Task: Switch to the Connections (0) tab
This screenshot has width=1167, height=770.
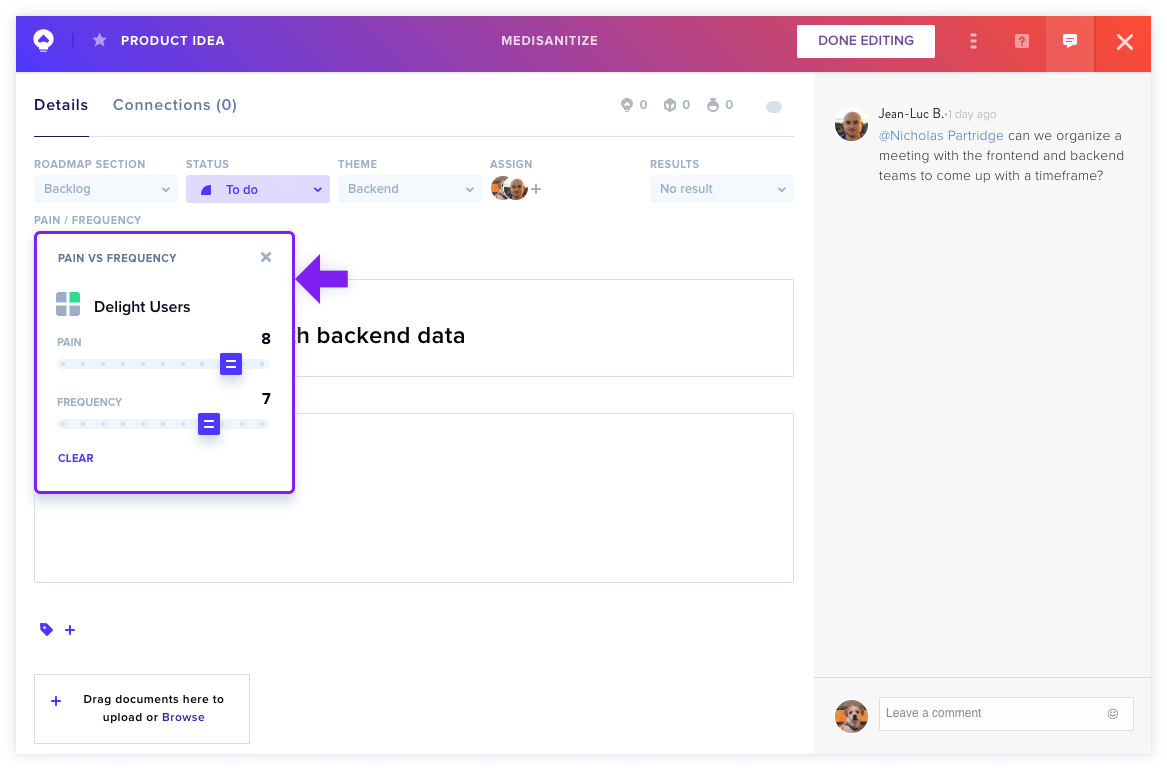Action: [175, 105]
